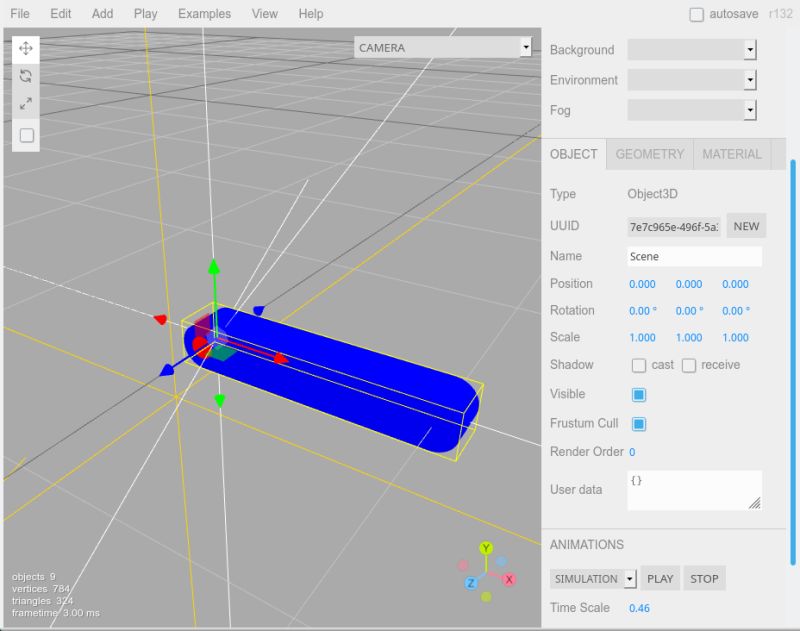
Task: Open the Add menu
Action: click(x=103, y=14)
